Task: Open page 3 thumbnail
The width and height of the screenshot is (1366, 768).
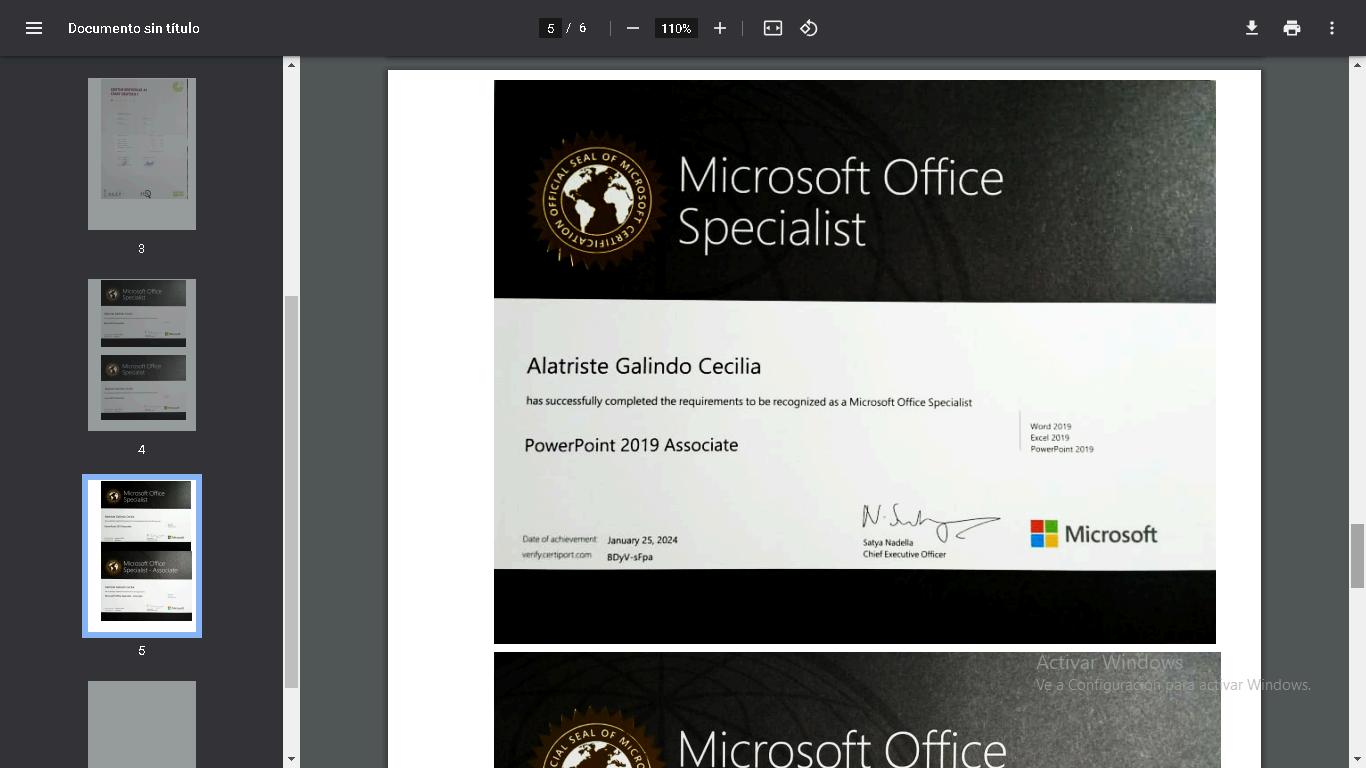Action: pos(142,154)
